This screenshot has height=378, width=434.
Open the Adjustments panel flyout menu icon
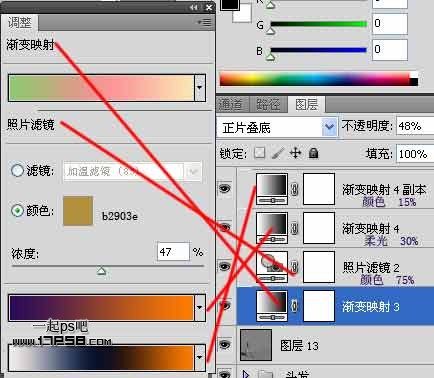[x=204, y=22]
